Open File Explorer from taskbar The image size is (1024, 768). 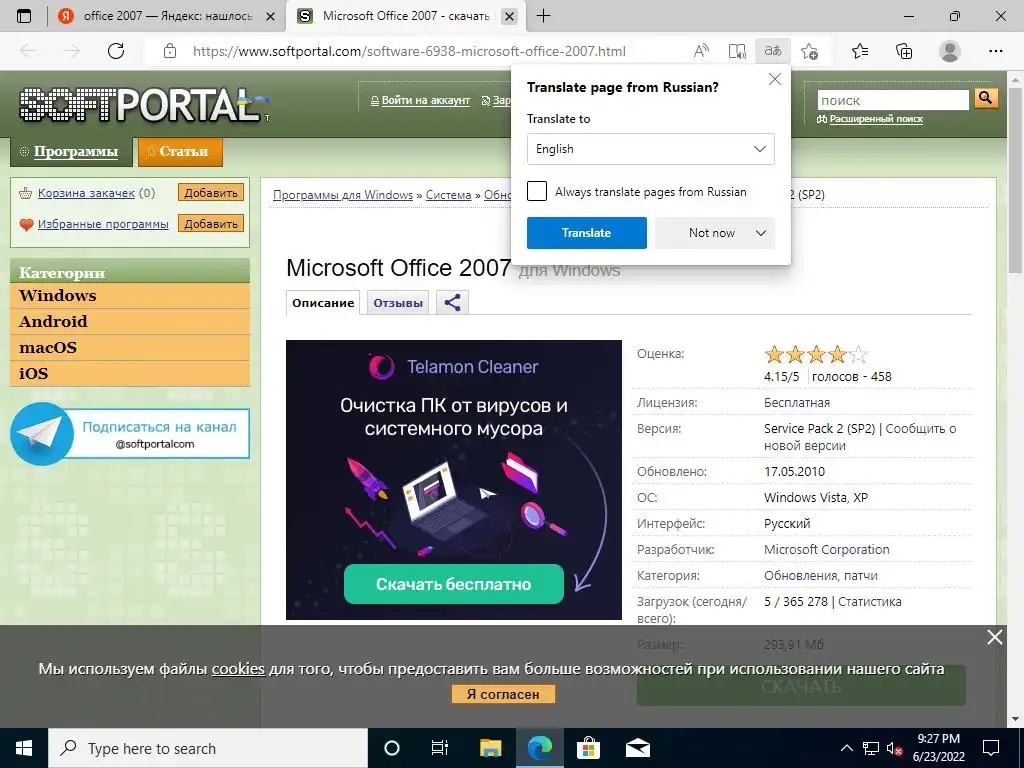point(490,748)
